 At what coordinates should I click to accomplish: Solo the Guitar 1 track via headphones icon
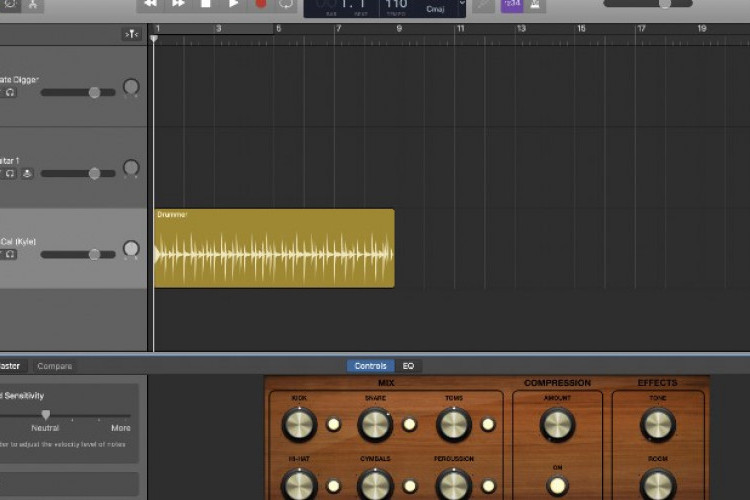(10, 174)
